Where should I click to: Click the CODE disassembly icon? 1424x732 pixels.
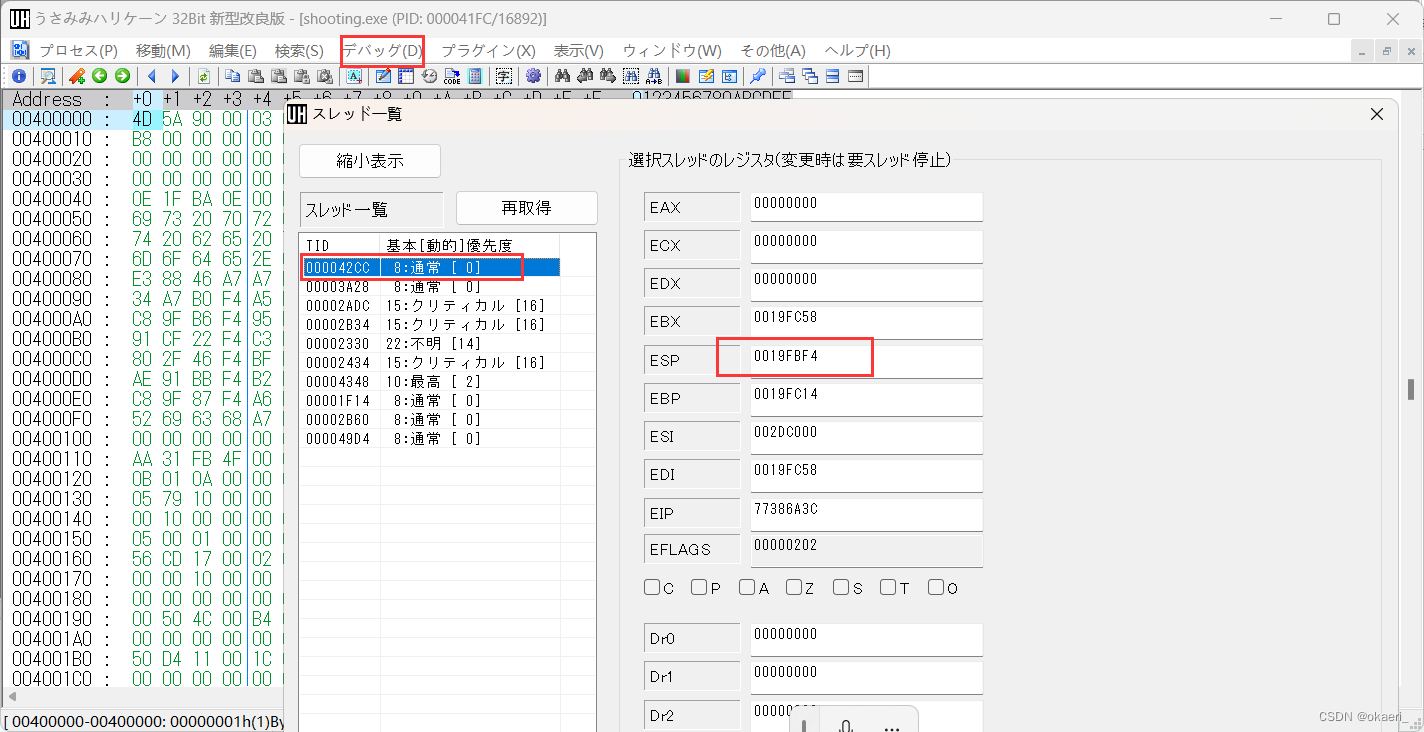[452, 76]
